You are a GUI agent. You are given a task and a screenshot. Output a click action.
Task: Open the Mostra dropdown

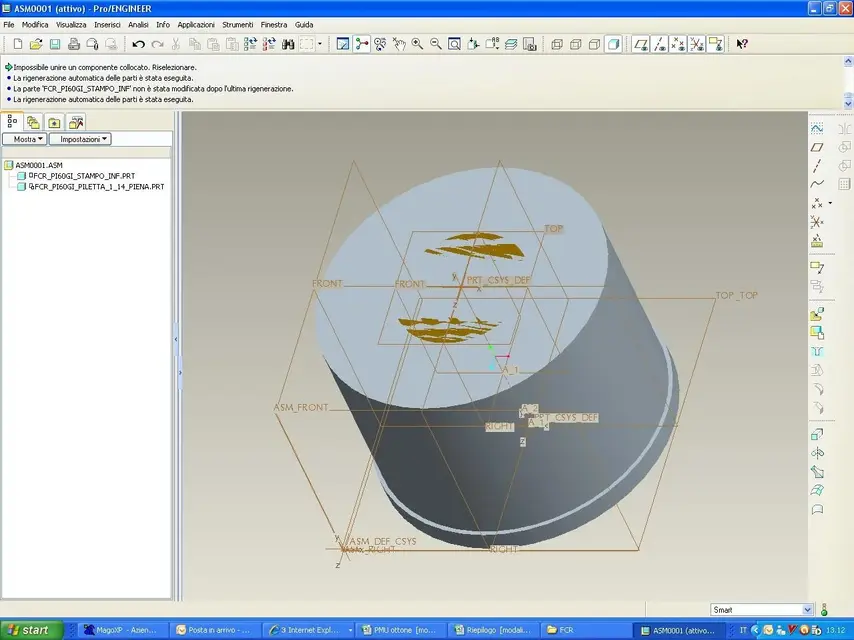click(x=25, y=139)
